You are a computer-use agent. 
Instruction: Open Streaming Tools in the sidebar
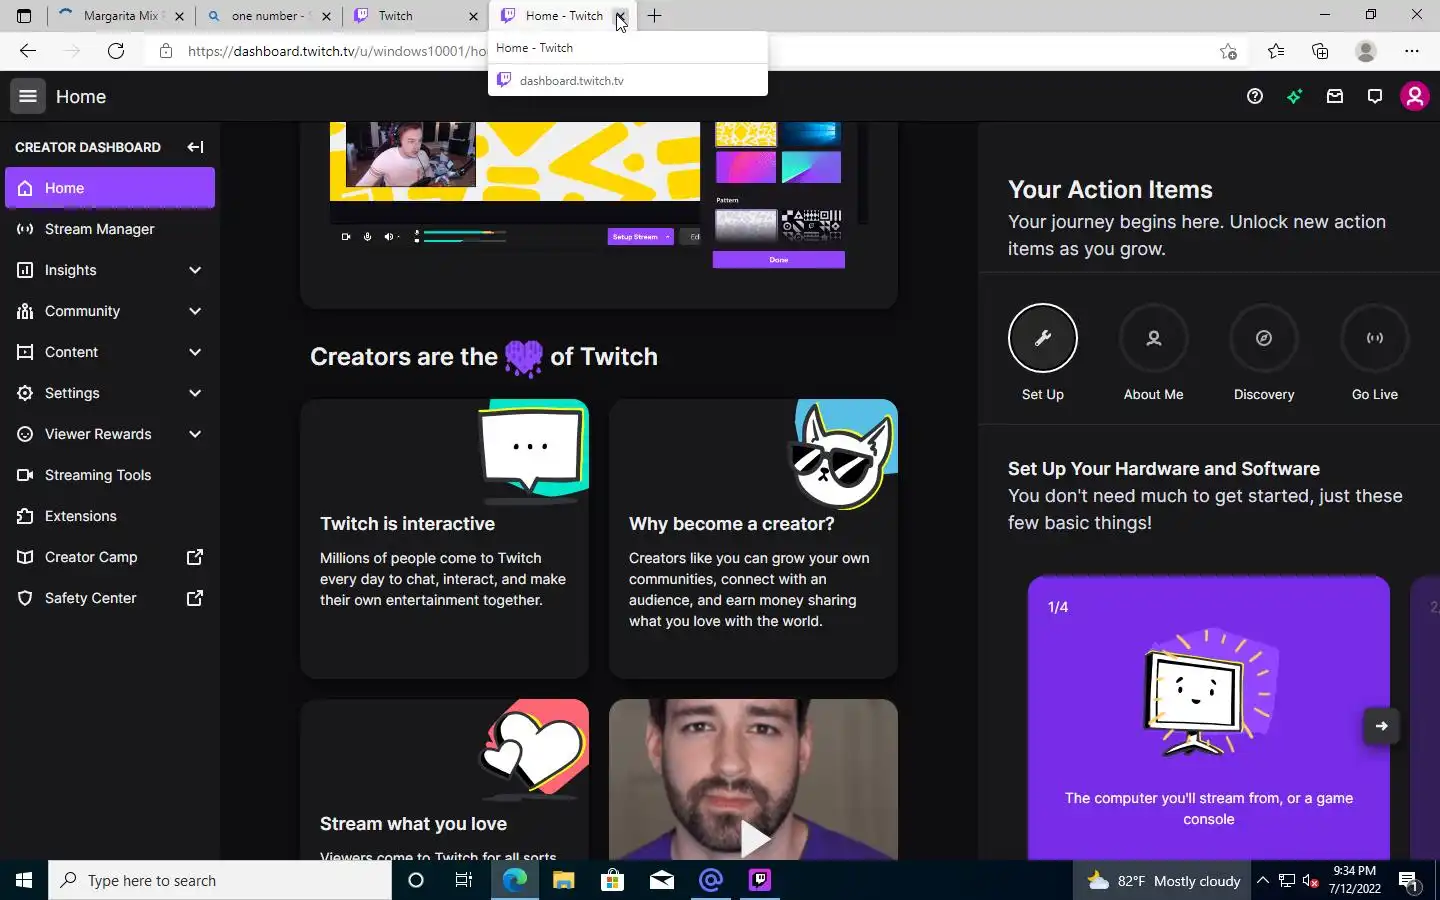110,475
